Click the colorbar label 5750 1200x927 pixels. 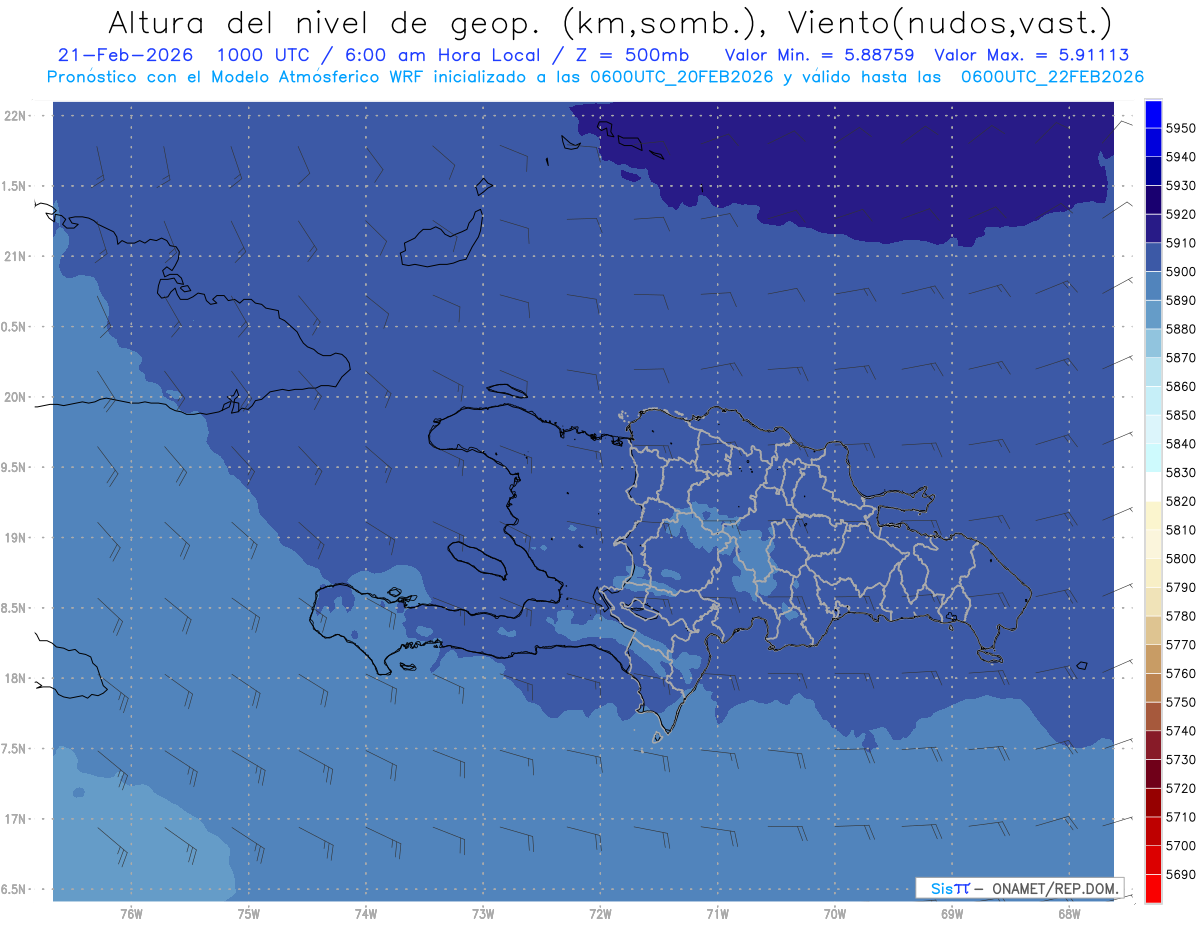point(1180,702)
